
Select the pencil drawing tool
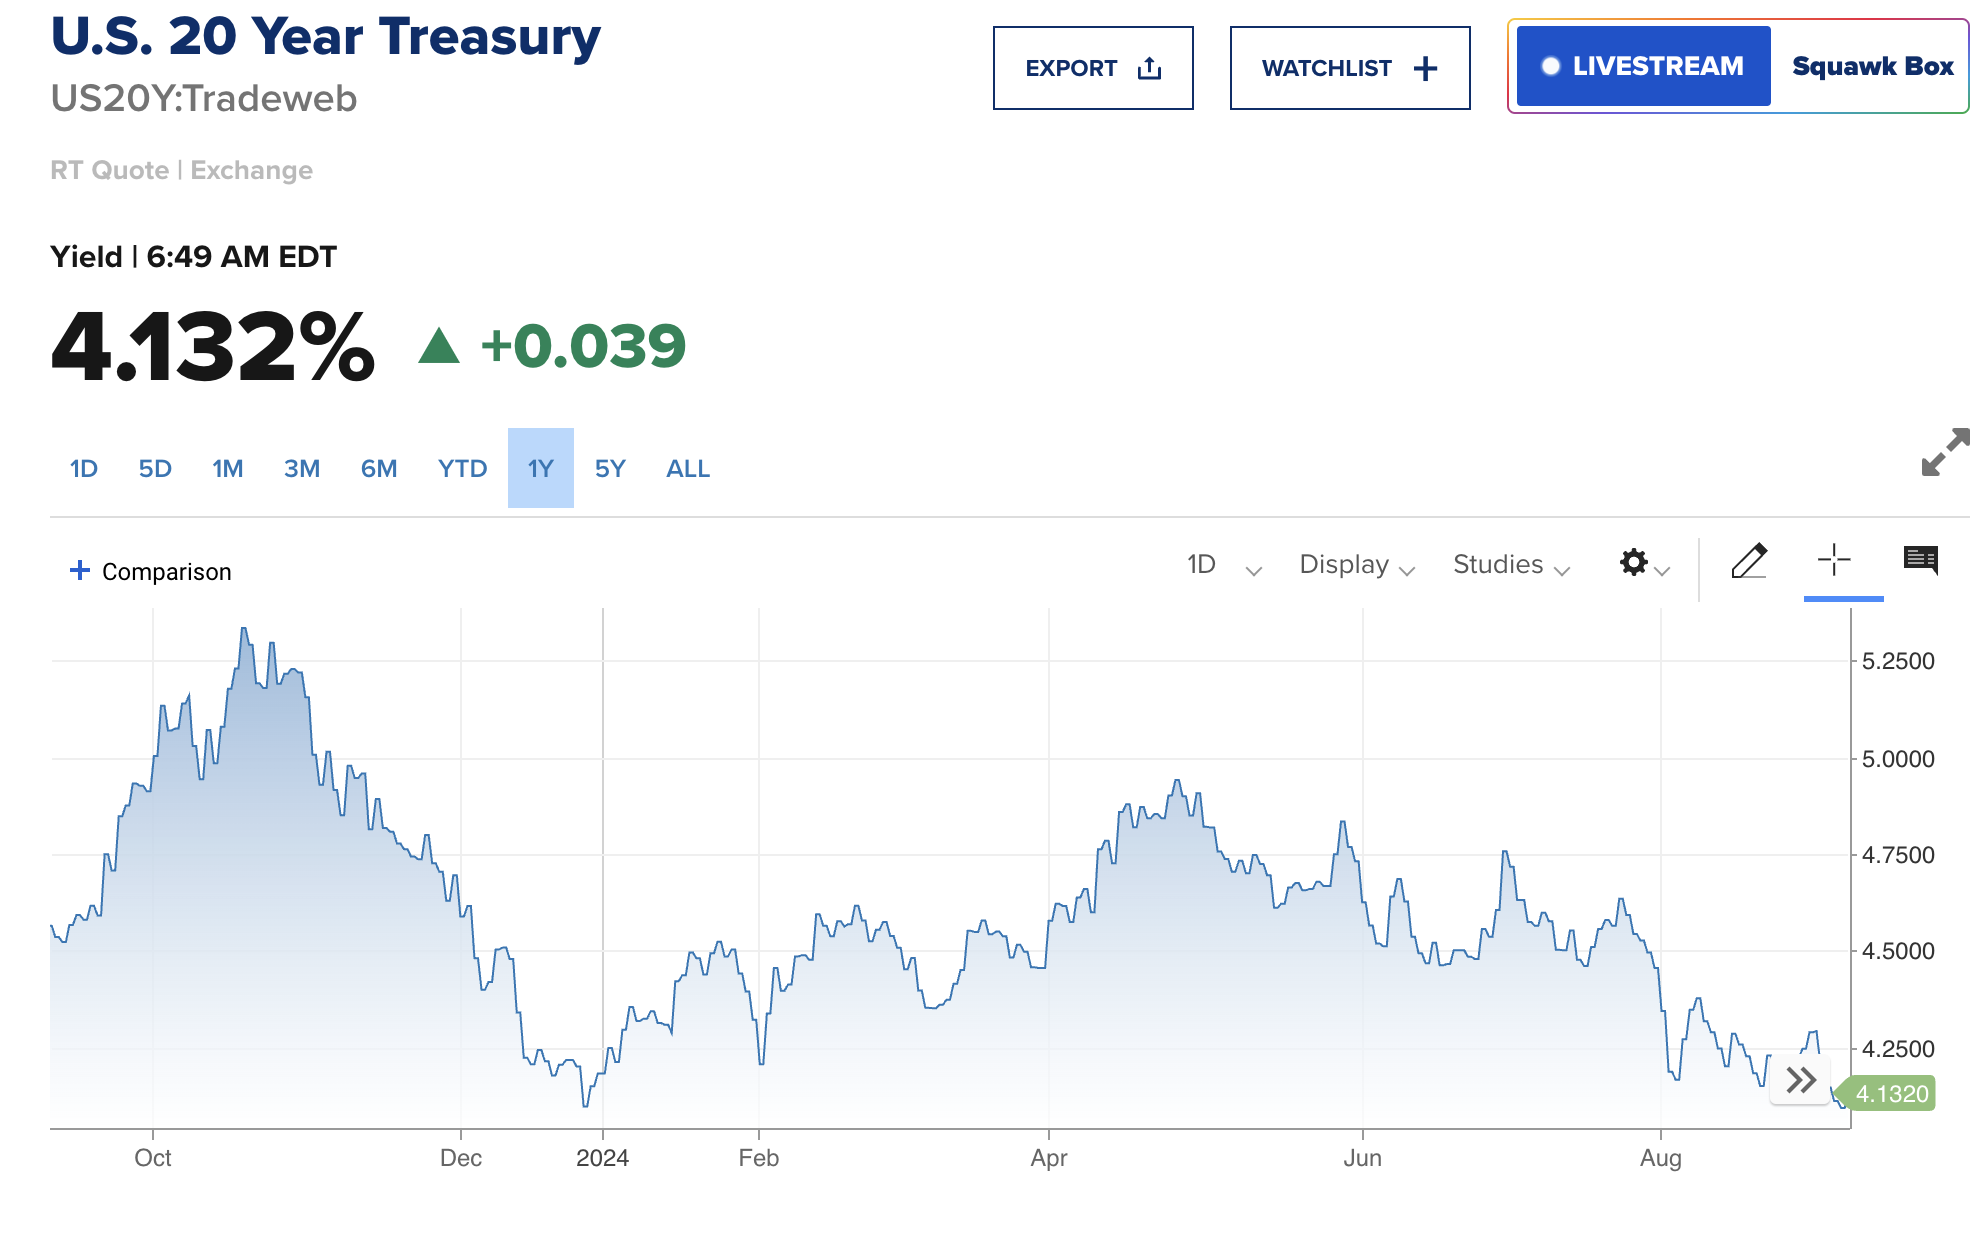[1749, 561]
